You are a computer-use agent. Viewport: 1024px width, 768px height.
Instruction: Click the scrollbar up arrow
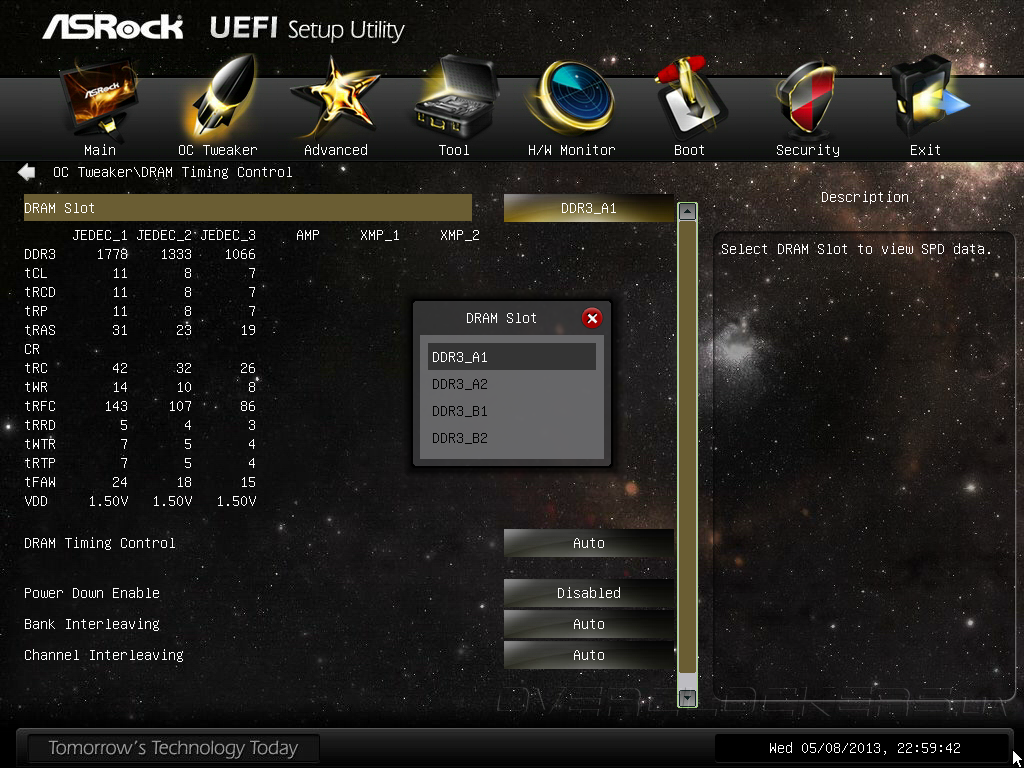click(x=687, y=212)
